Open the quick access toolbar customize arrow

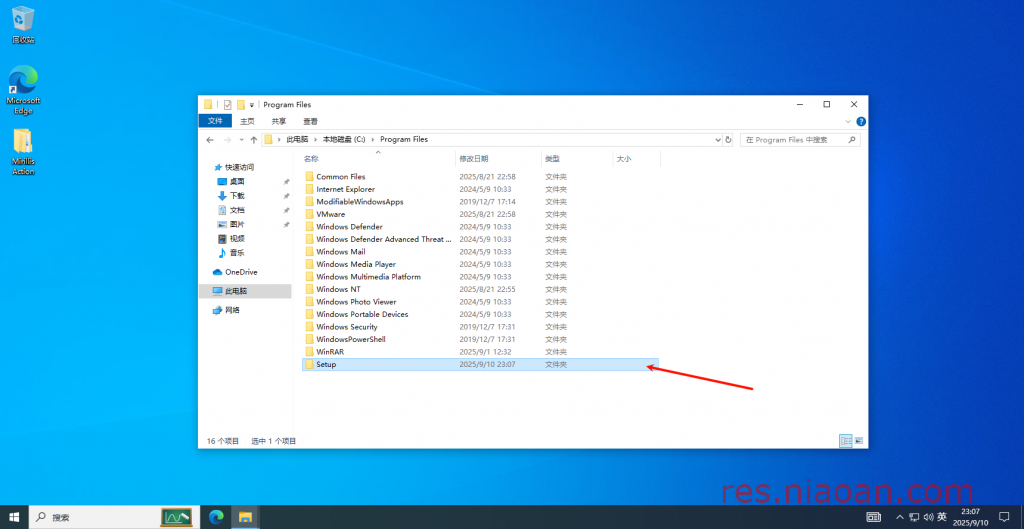coord(251,105)
